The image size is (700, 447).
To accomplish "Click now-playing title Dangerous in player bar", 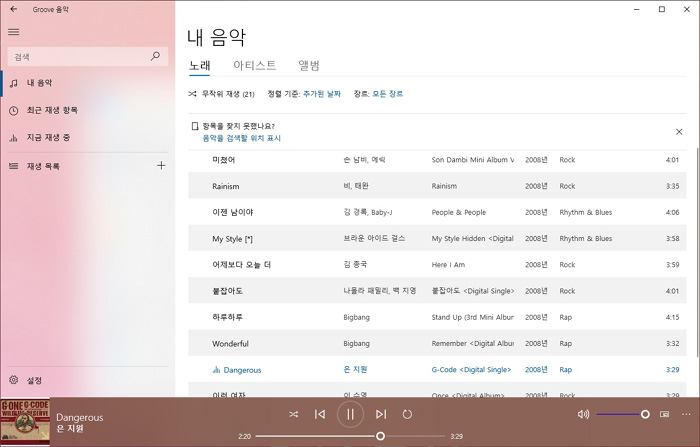I will [79, 418].
